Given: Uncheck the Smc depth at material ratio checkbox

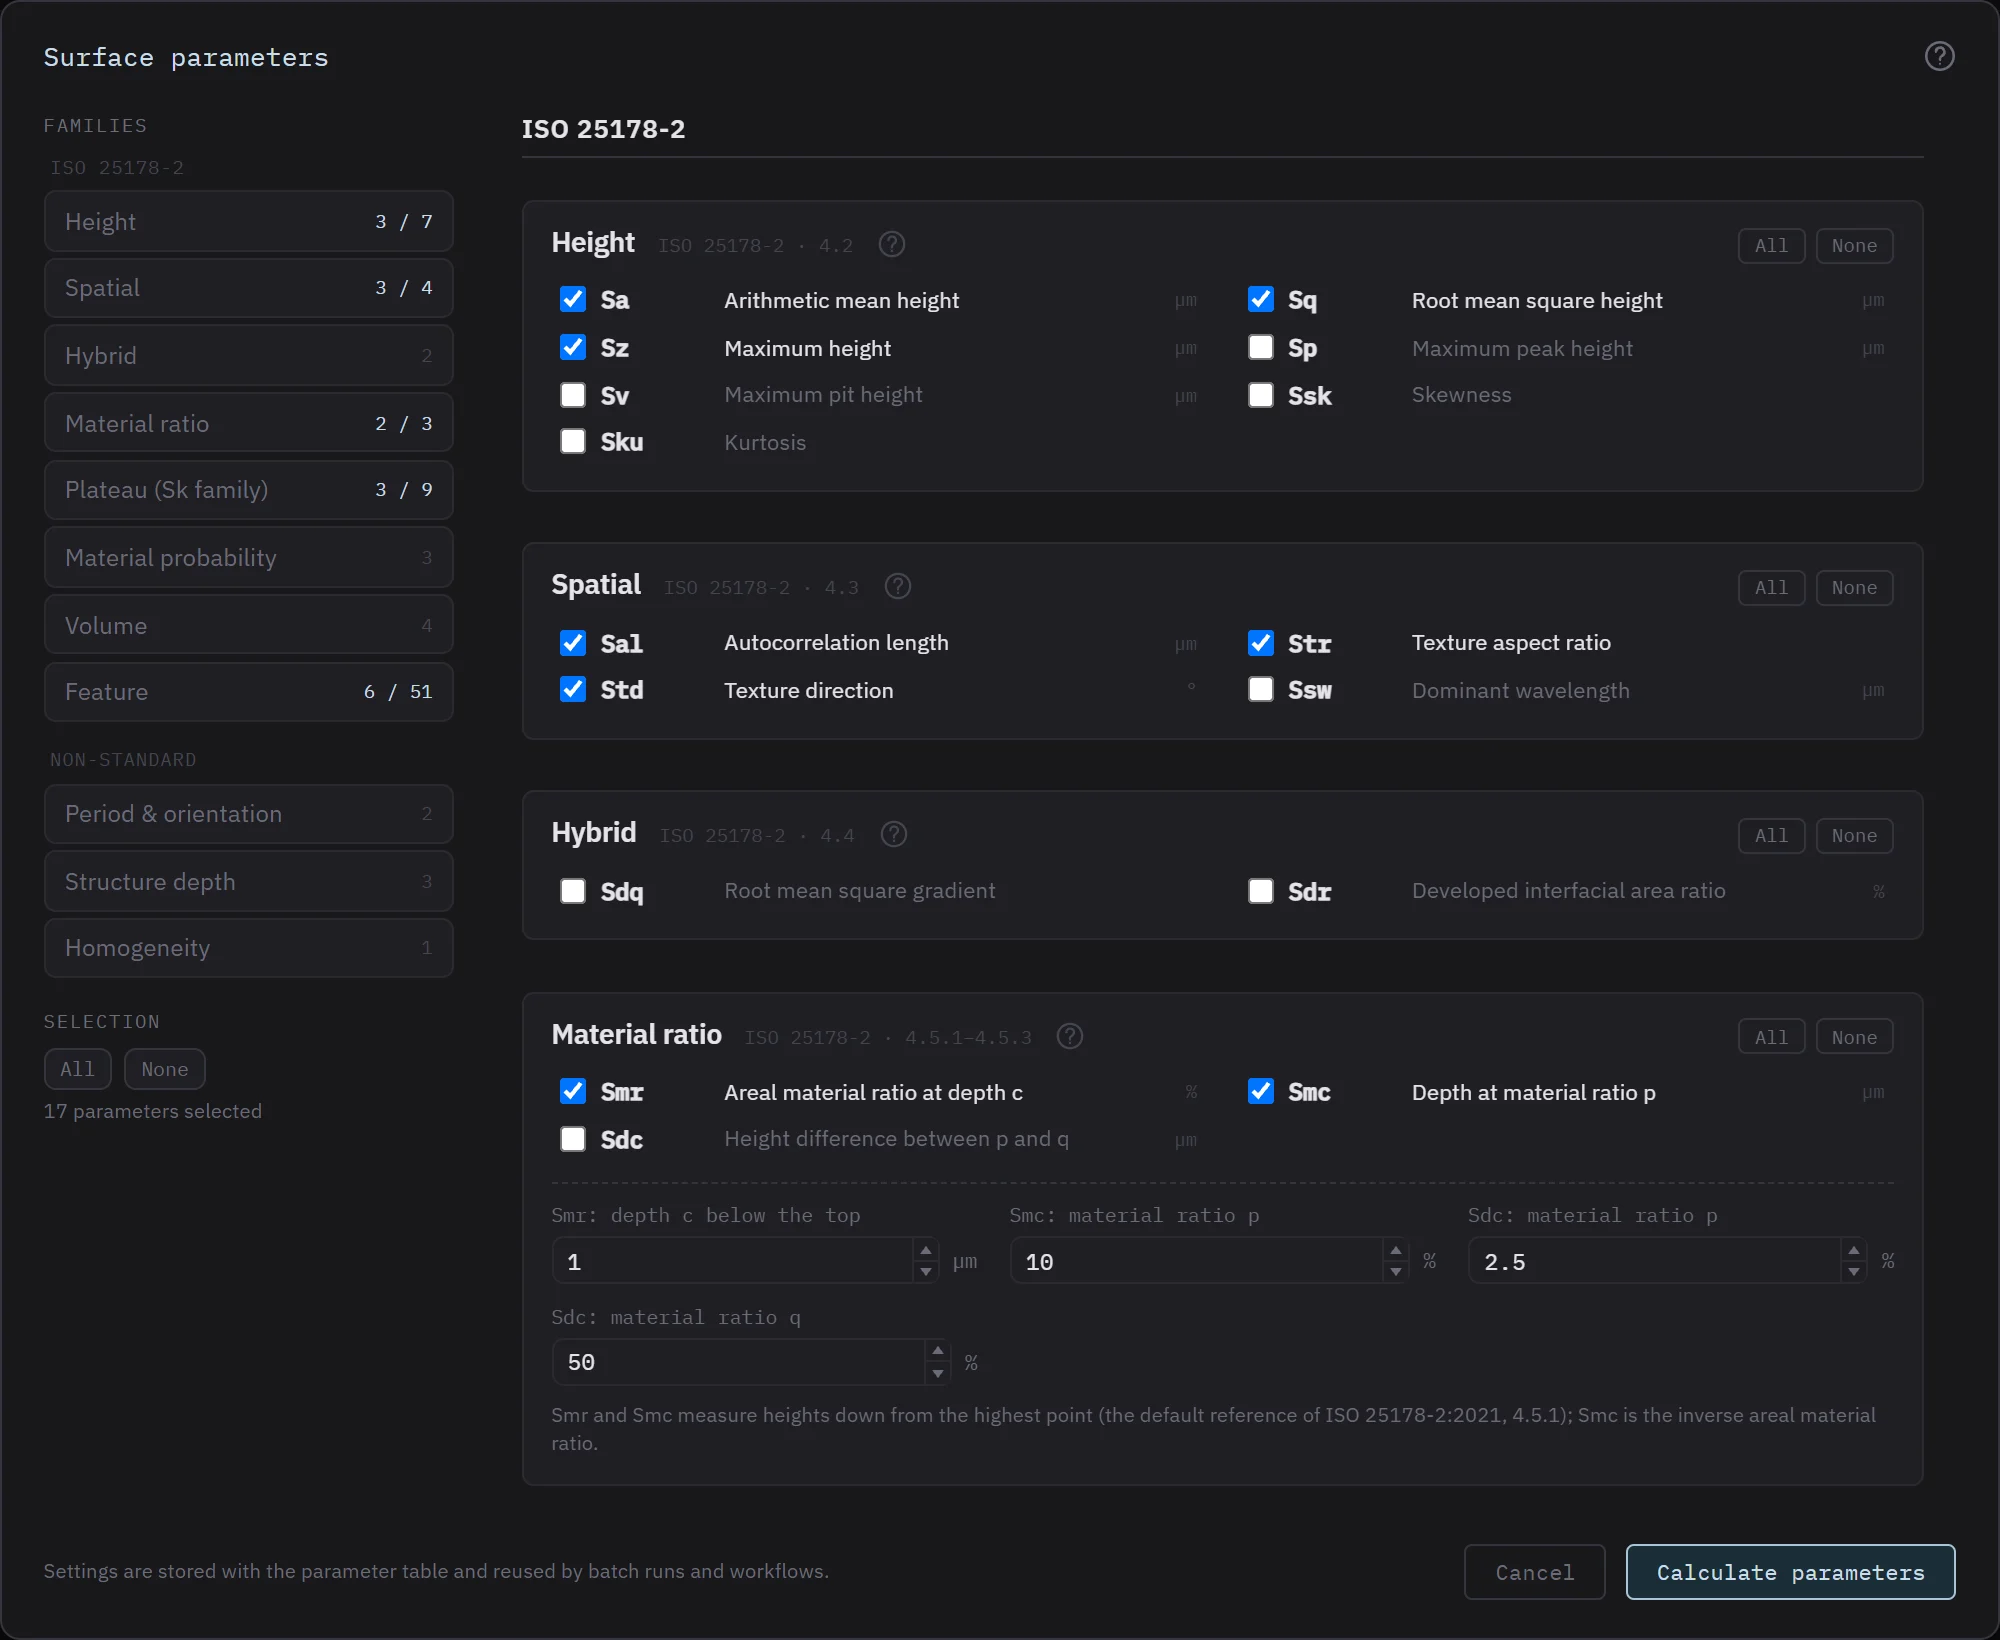Looking at the screenshot, I should [1261, 1092].
